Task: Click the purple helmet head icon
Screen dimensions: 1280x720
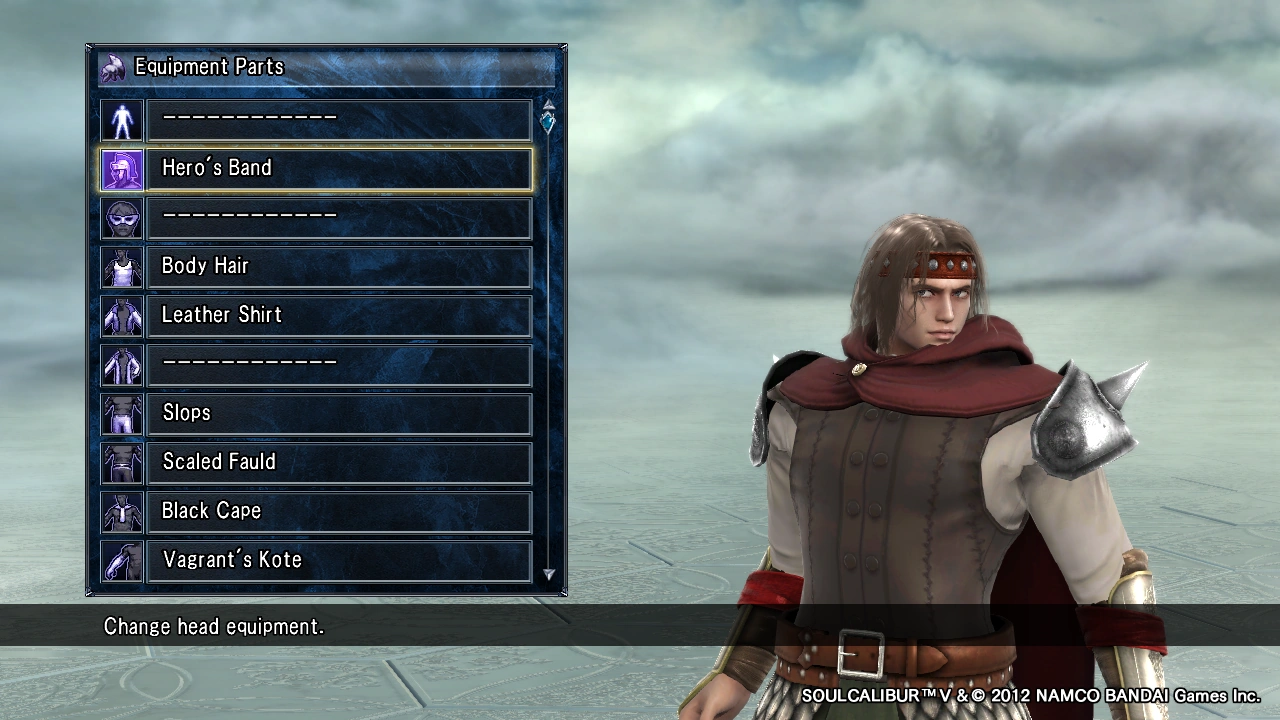Action: (122, 169)
